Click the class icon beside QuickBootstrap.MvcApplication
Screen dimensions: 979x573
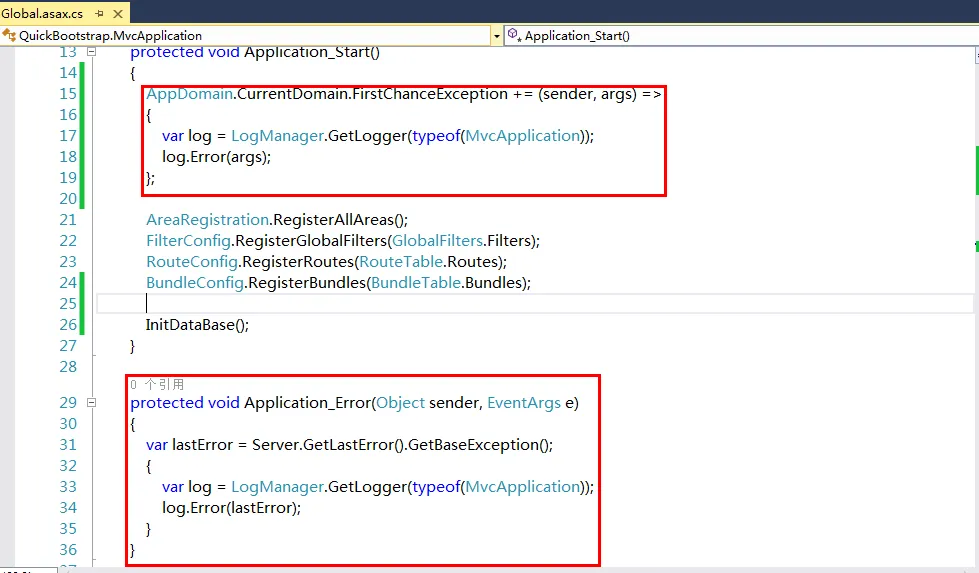tap(9, 35)
